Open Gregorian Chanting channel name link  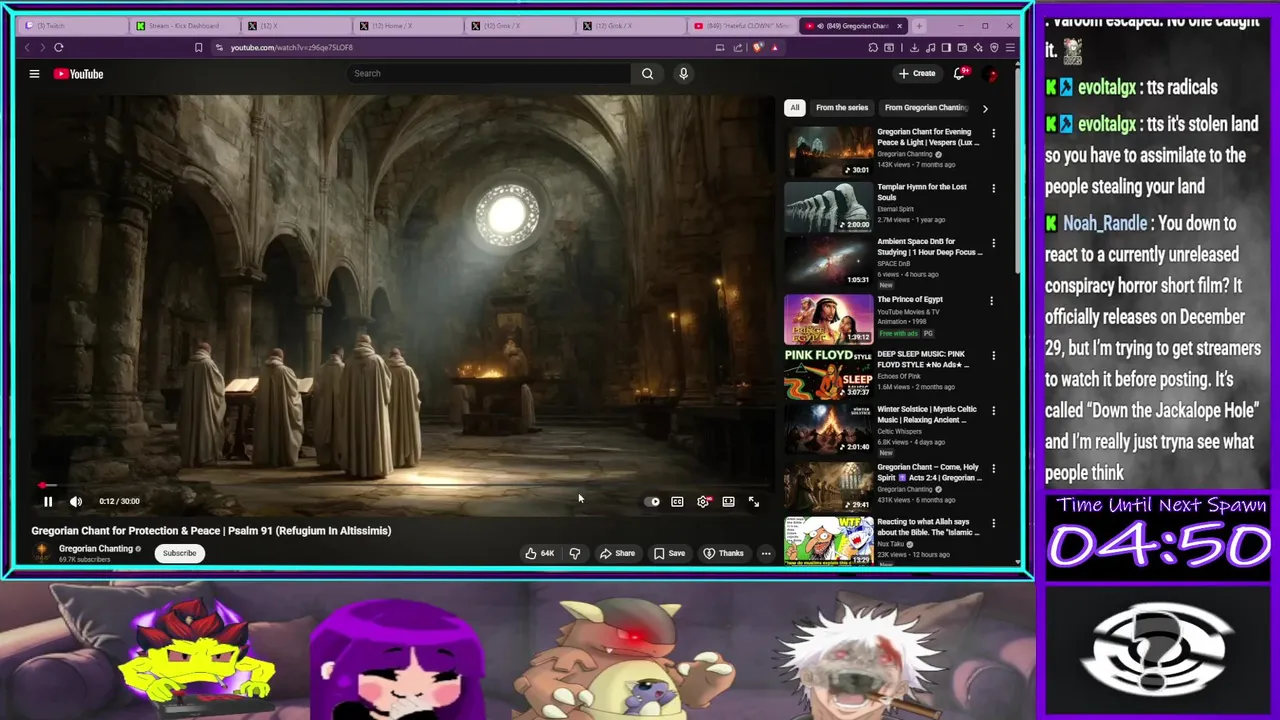96,549
